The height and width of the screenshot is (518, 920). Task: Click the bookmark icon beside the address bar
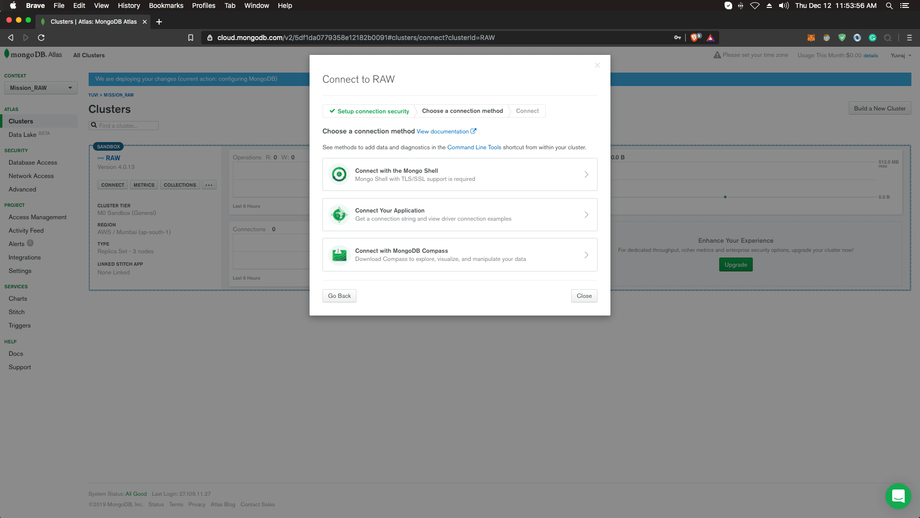(x=190, y=38)
